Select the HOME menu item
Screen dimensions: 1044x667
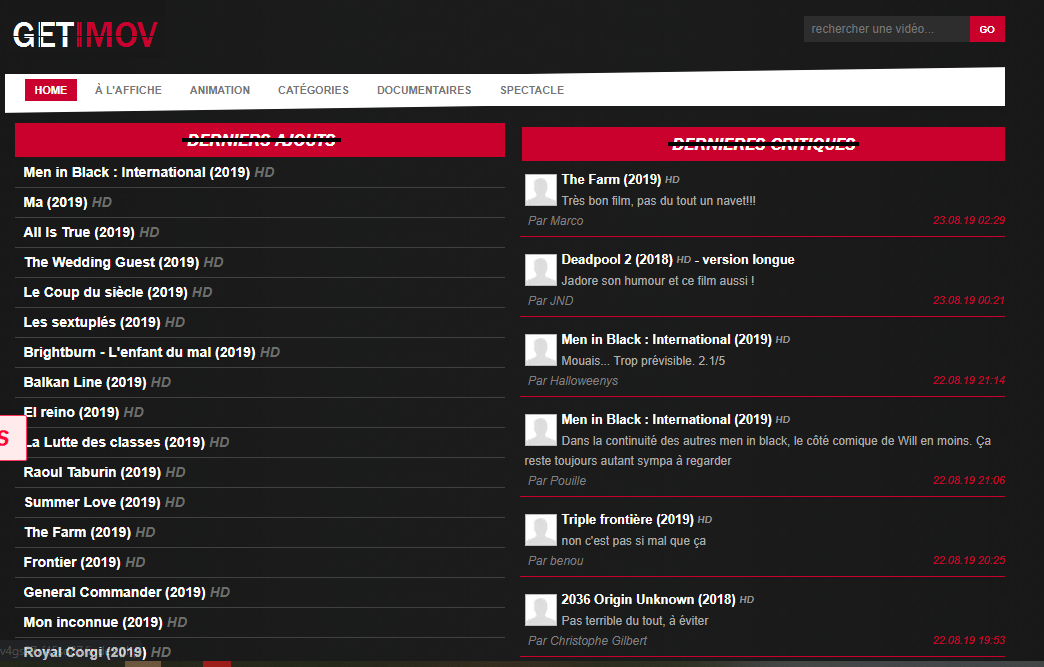pos(51,90)
